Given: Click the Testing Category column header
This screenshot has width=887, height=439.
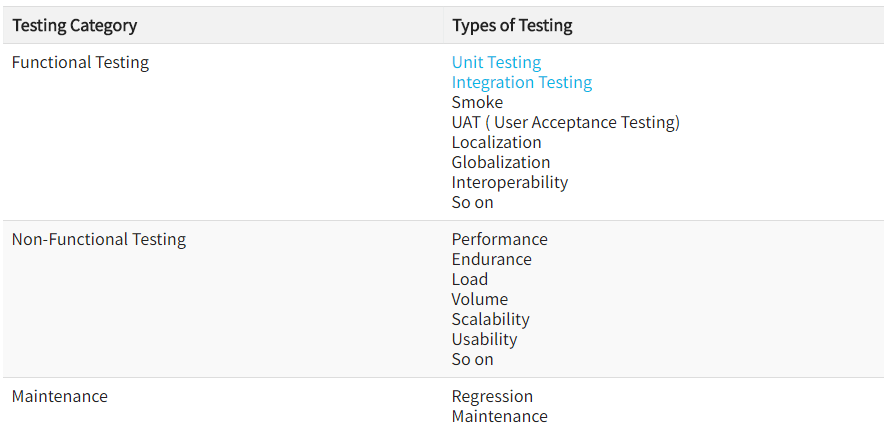Looking at the screenshot, I should [x=74, y=25].
